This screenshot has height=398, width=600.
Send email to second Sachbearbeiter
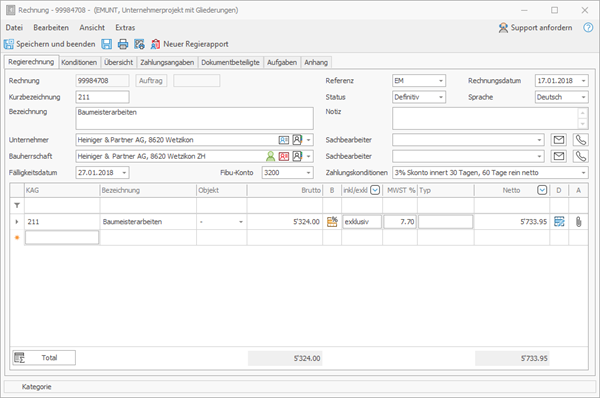click(559, 156)
